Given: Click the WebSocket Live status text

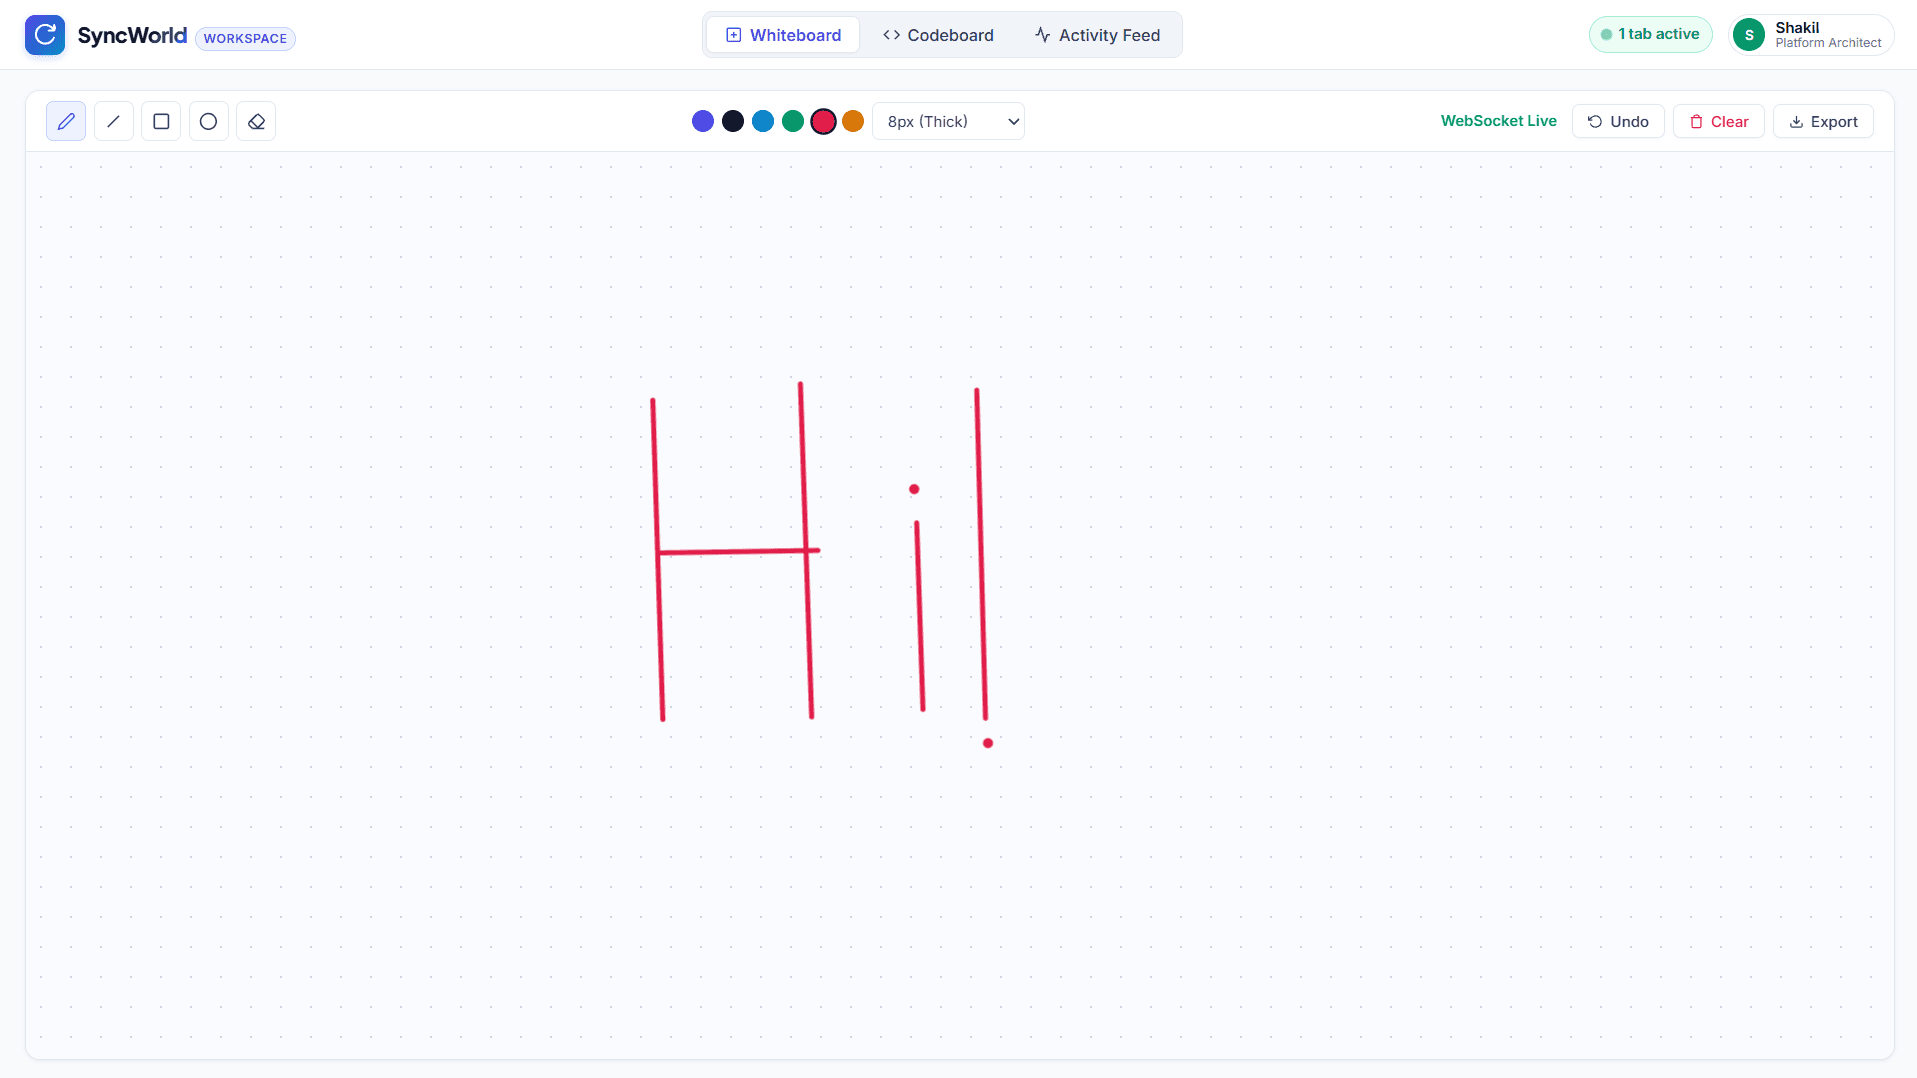Looking at the screenshot, I should [1498, 121].
